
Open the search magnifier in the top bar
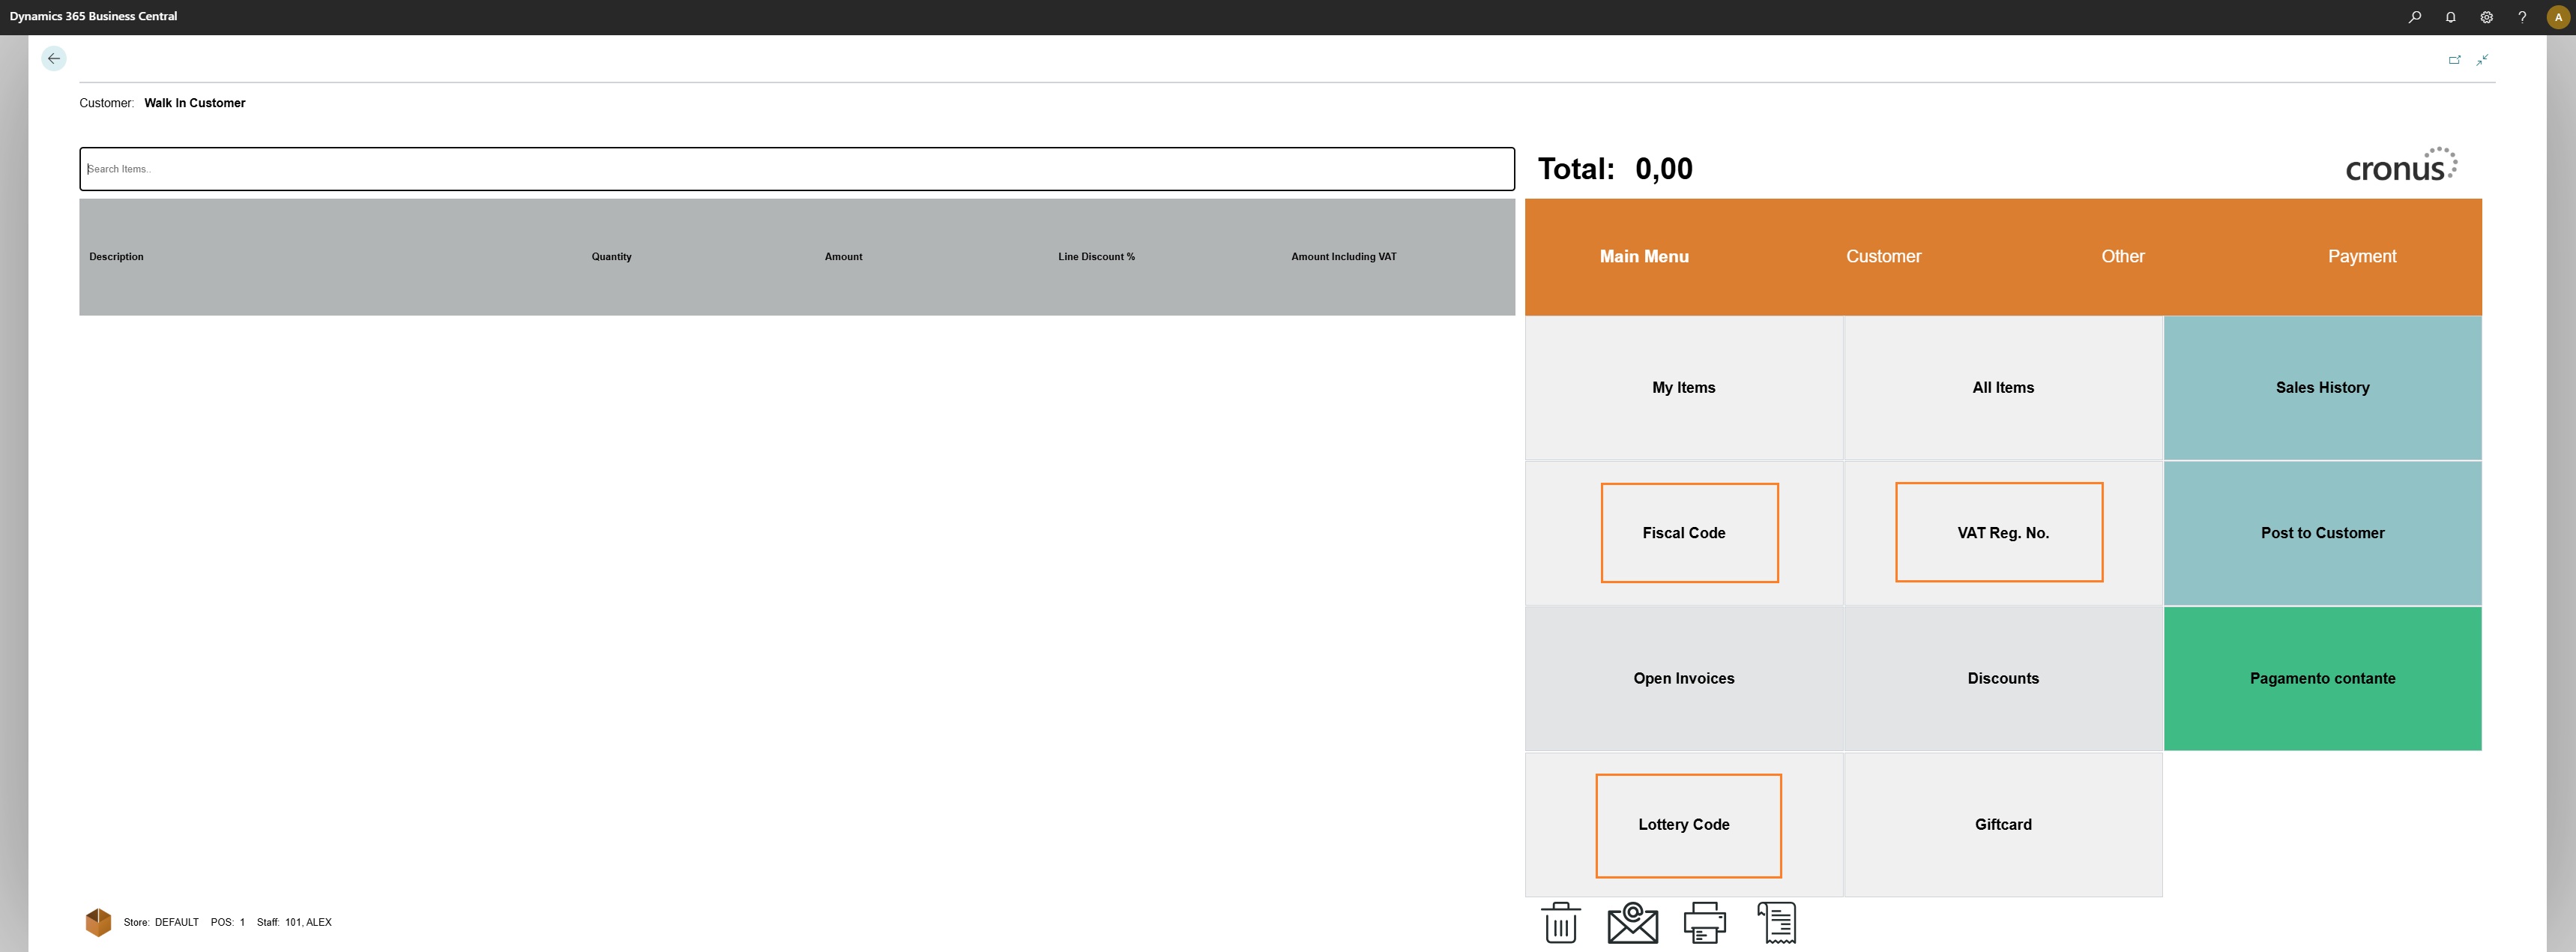2414,17
